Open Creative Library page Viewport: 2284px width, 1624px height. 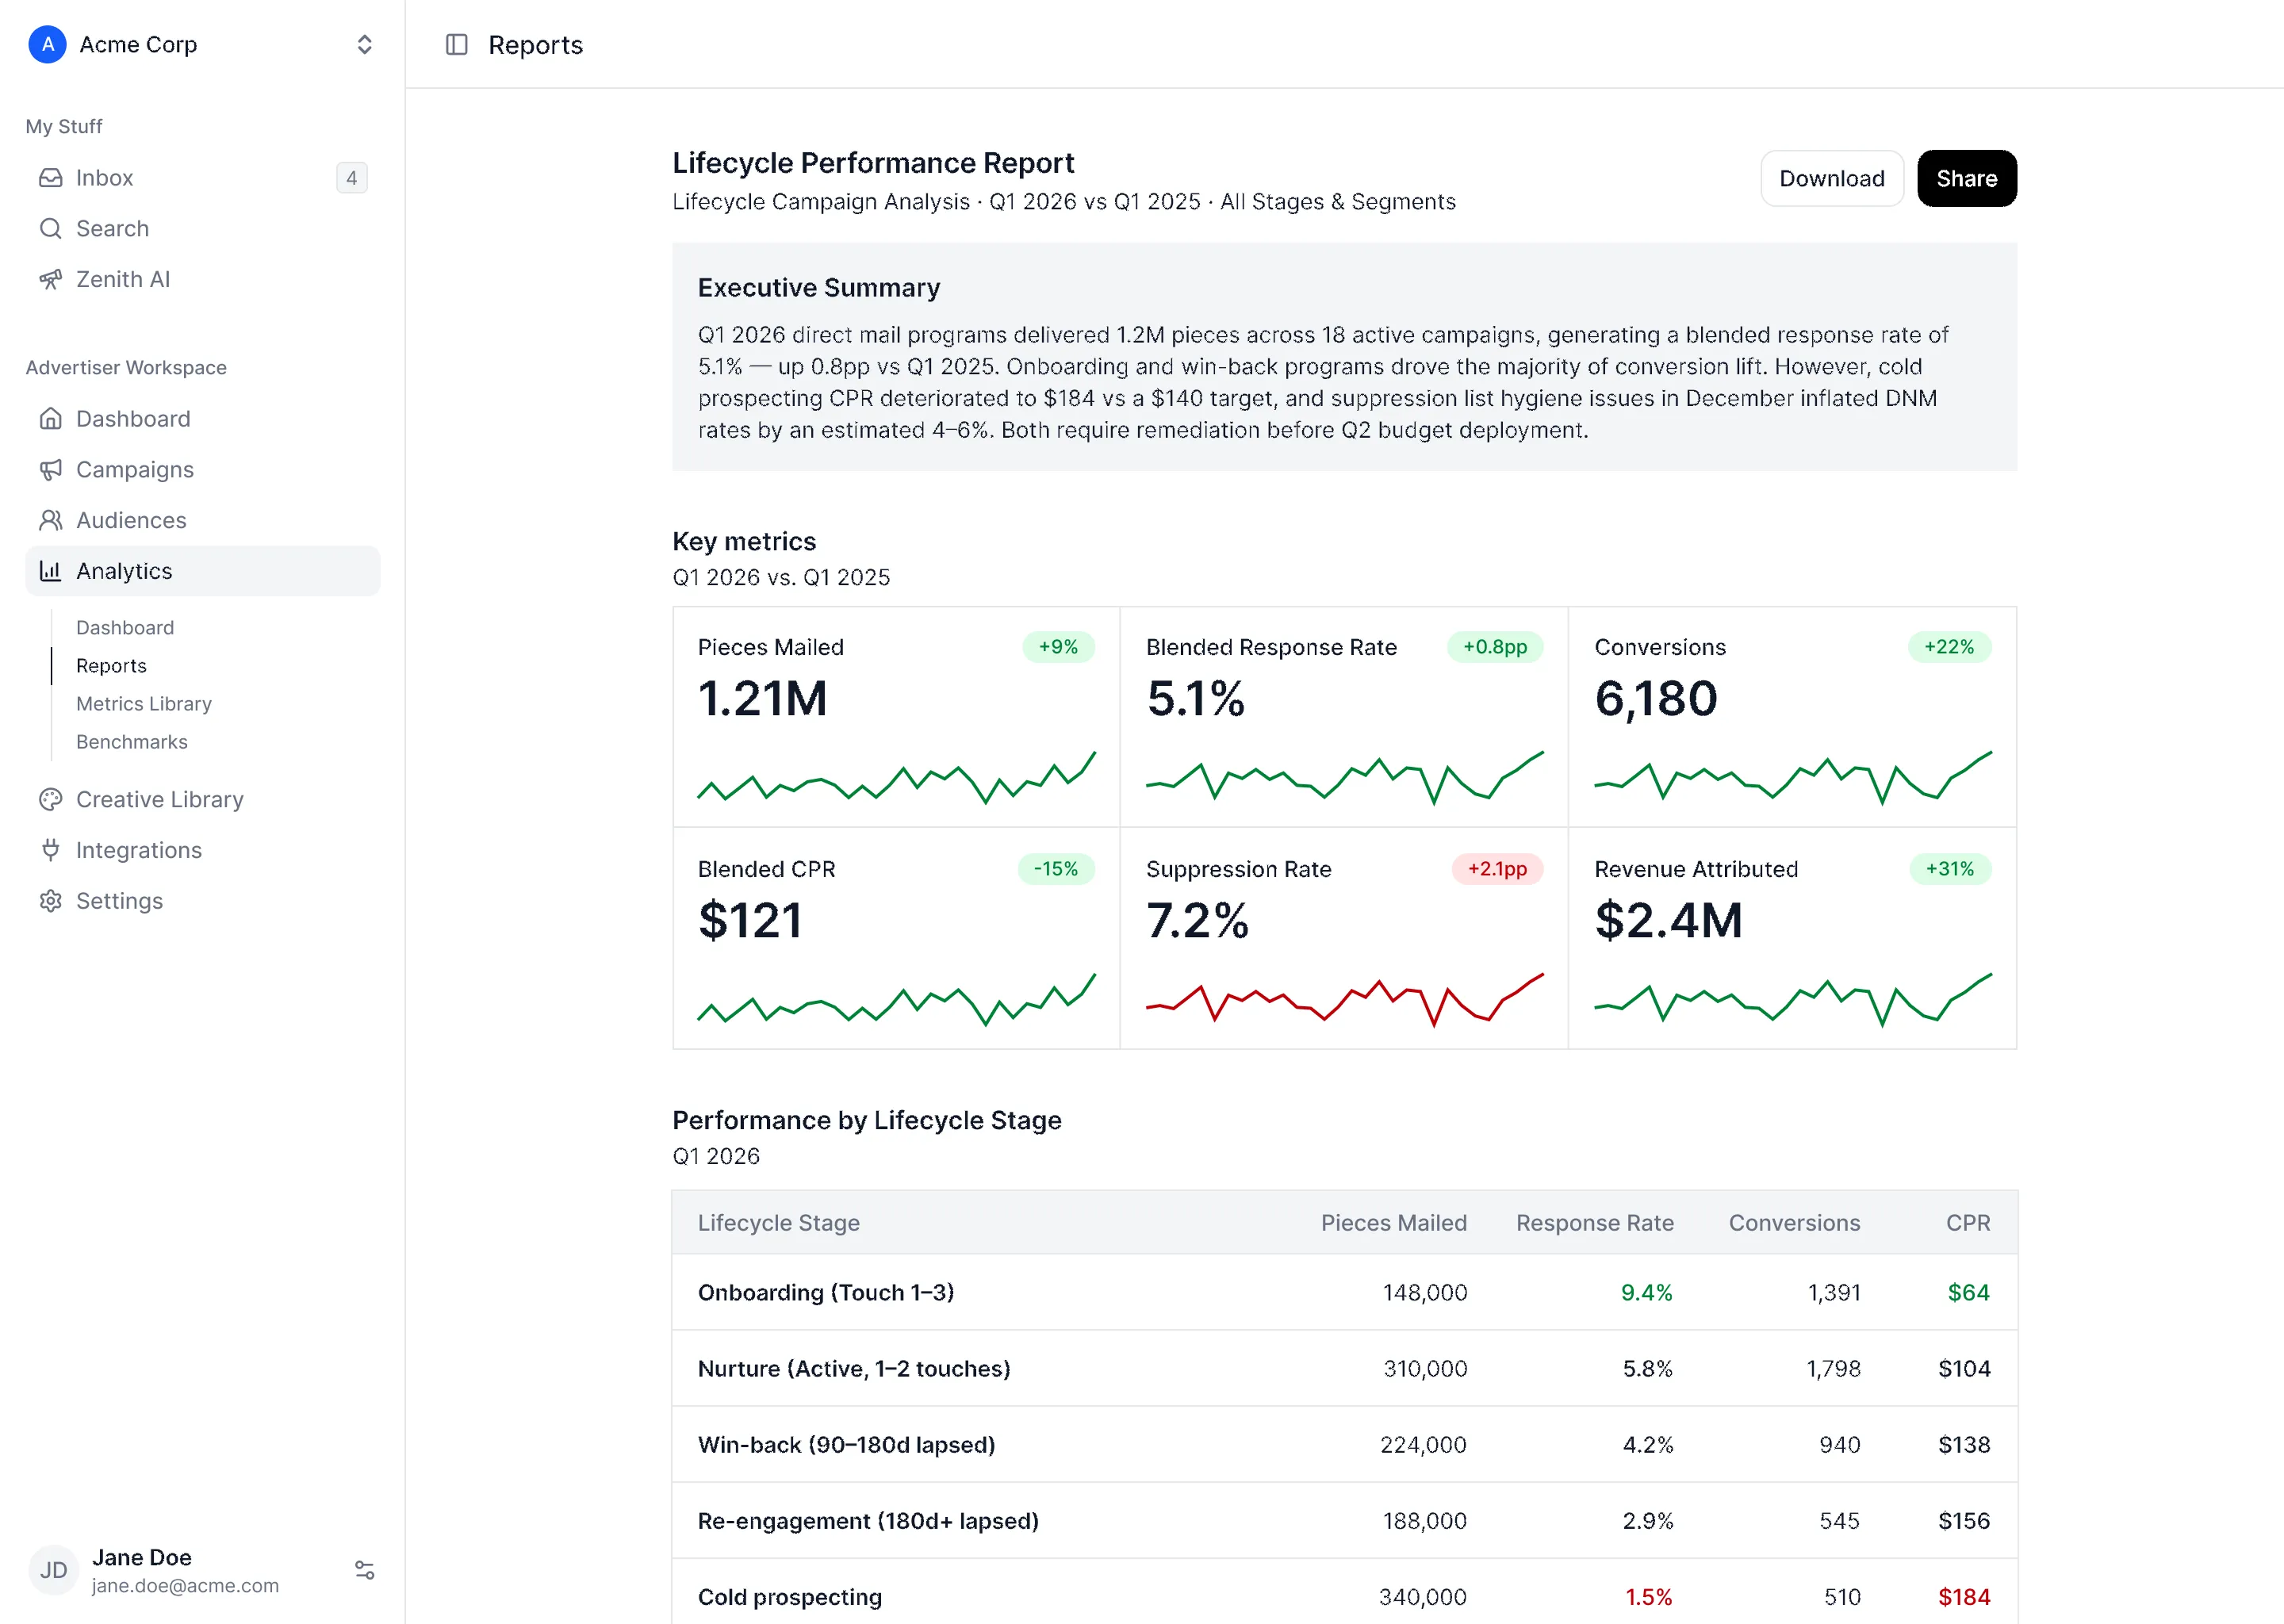click(203, 799)
